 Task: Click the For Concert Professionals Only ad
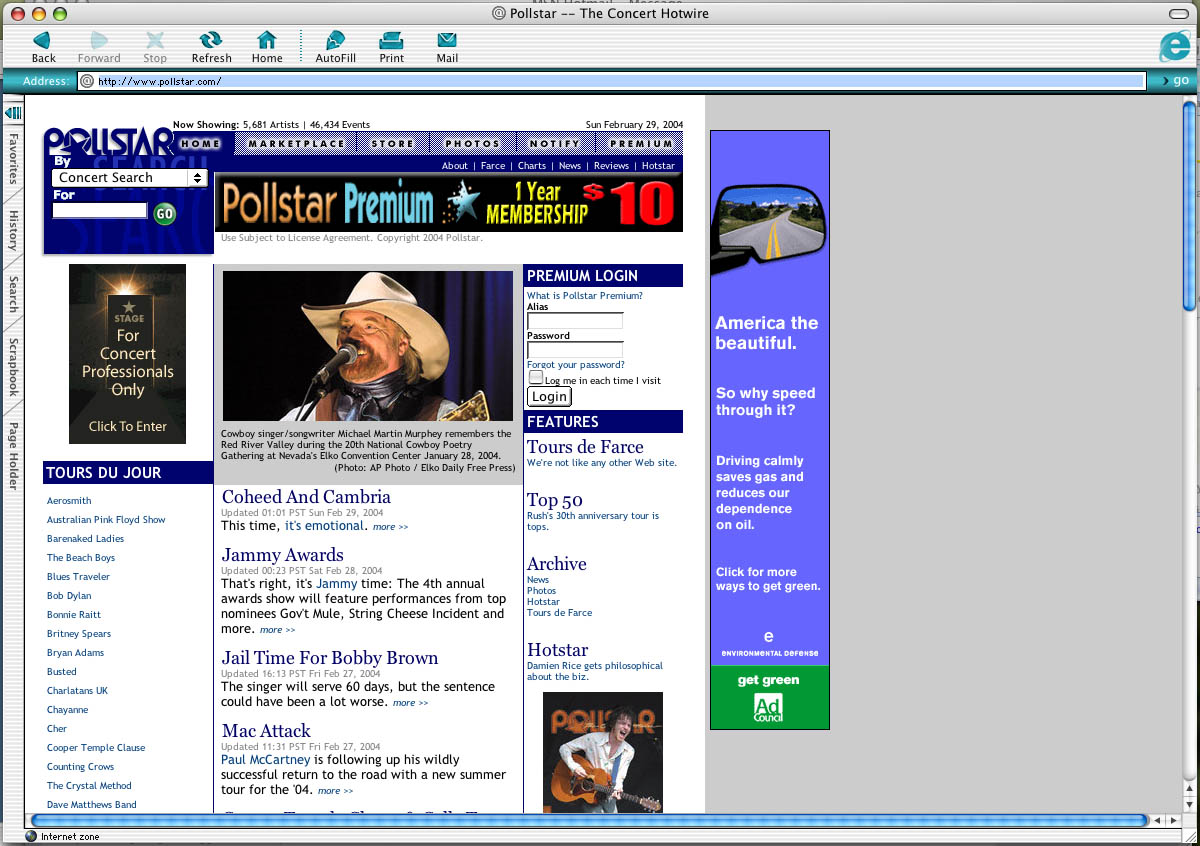pos(127,354)
